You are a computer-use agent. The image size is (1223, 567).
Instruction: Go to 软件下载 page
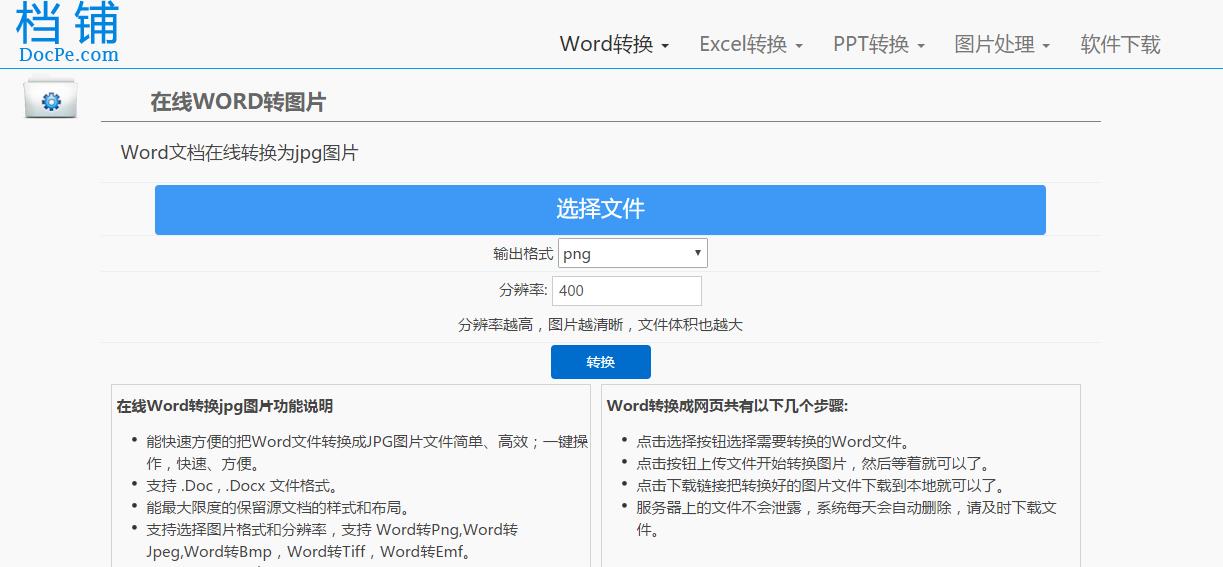click(x=1120, y=44)
